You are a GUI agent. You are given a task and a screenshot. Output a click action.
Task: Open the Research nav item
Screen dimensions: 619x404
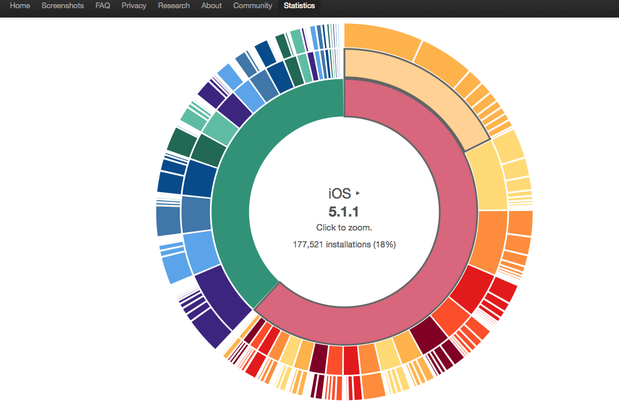coord(174,6)
